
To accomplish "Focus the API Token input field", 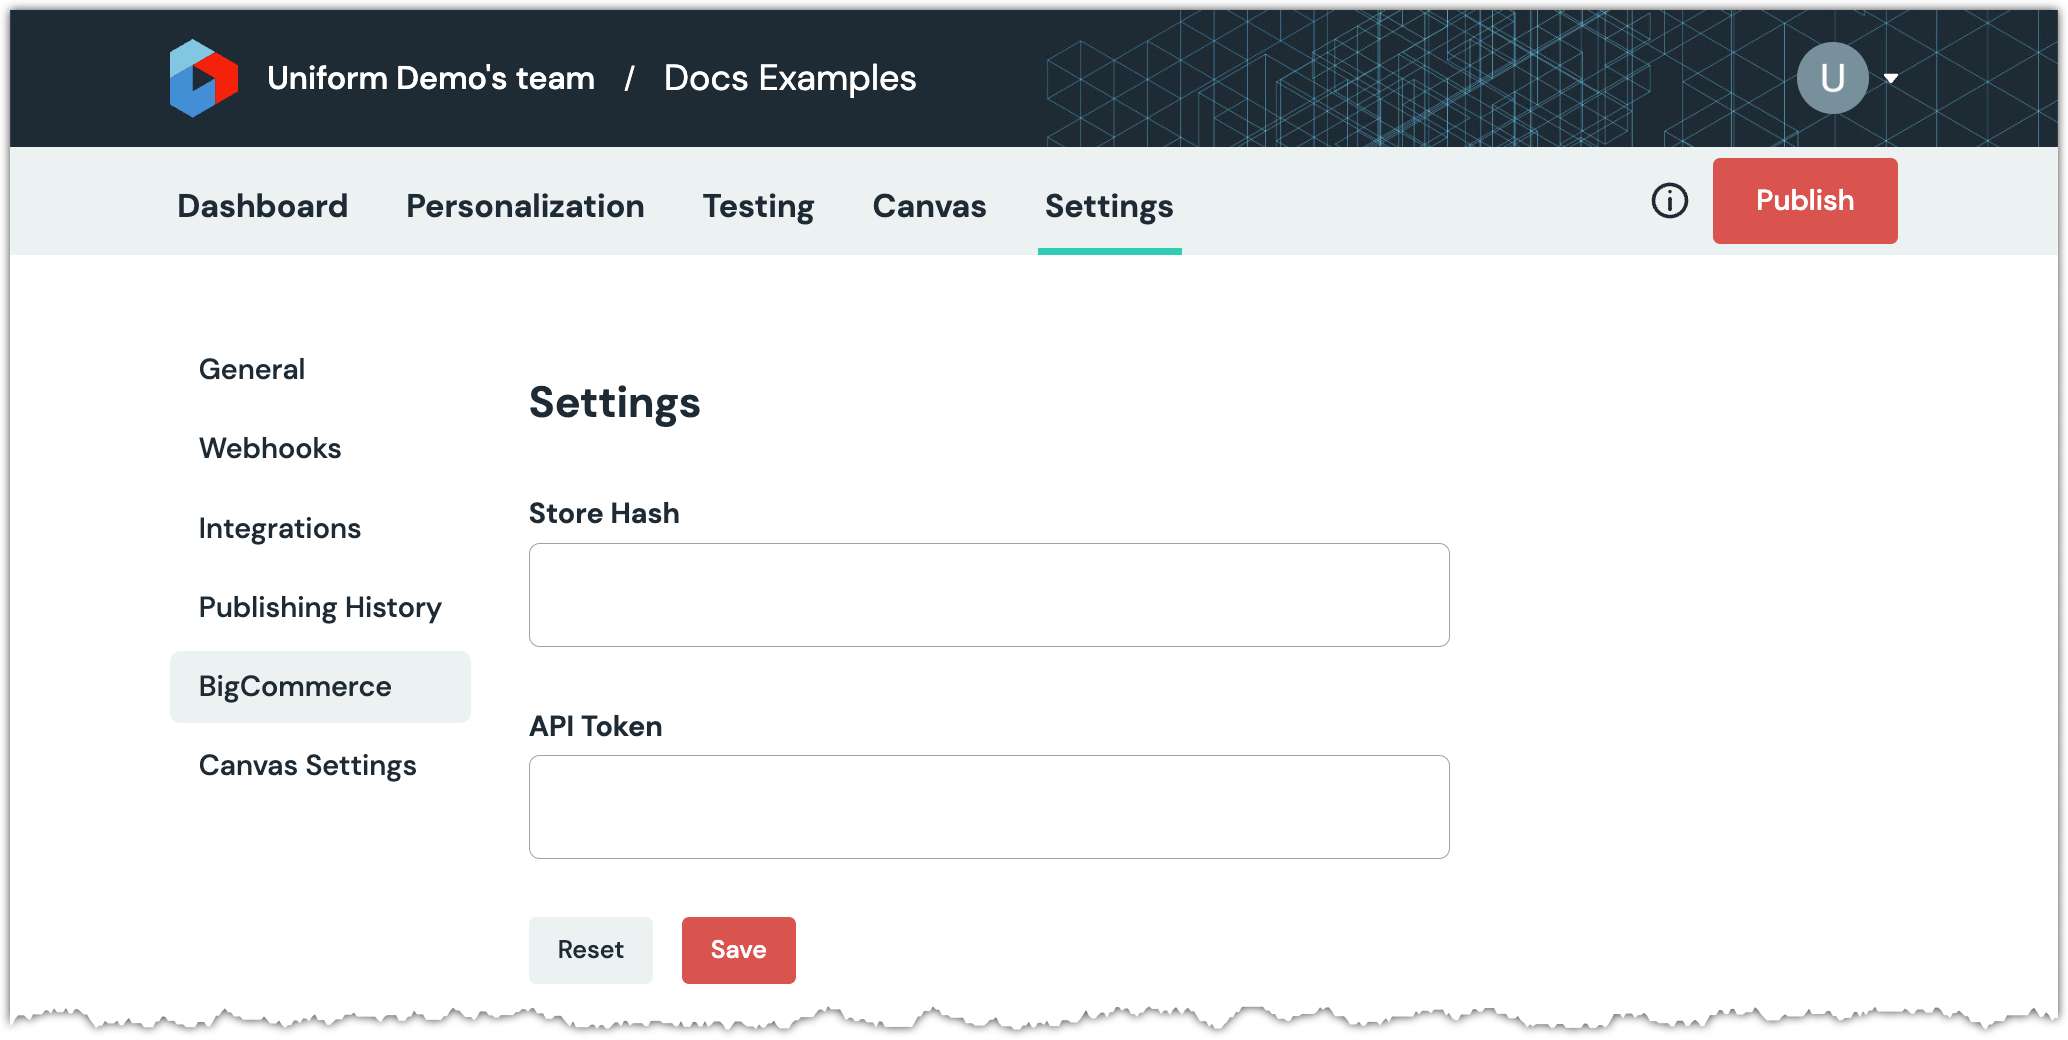I will pos(989,807).
